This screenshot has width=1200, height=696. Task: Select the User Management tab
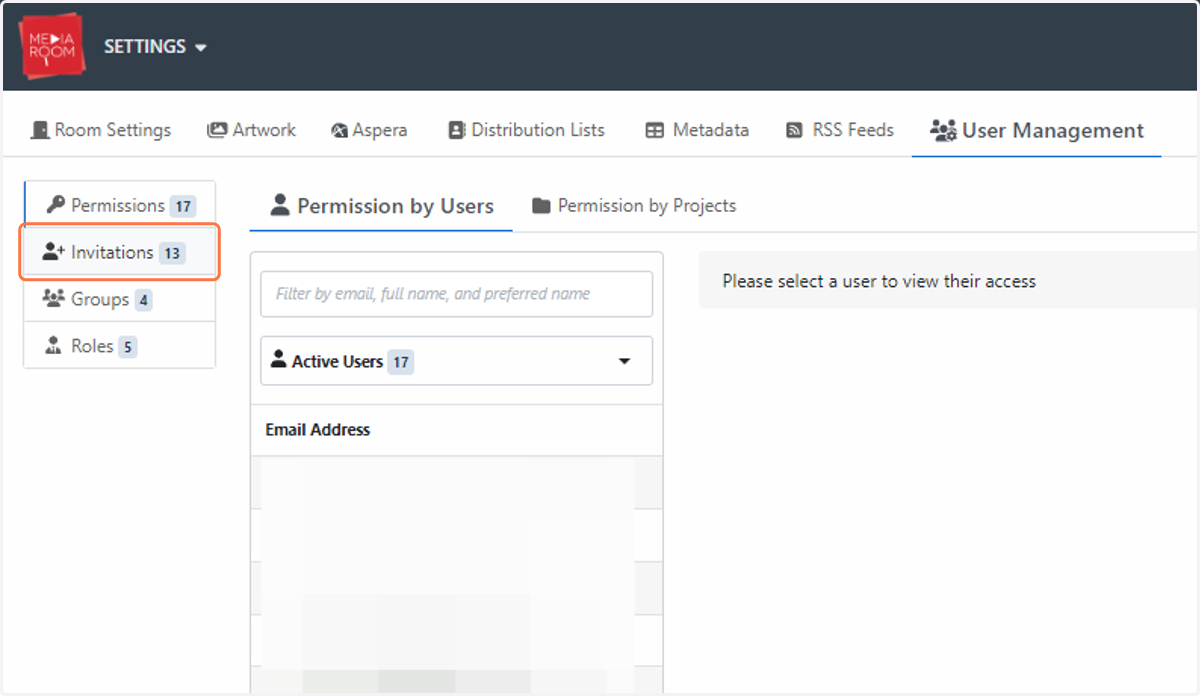click(x=1036, y=131)
